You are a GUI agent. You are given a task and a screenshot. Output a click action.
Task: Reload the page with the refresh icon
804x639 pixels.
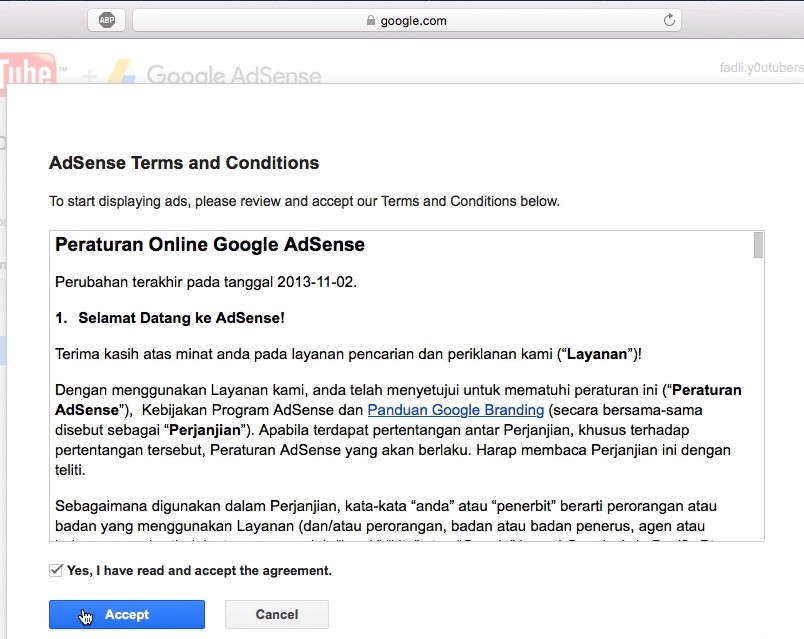(x=669, y=20)
